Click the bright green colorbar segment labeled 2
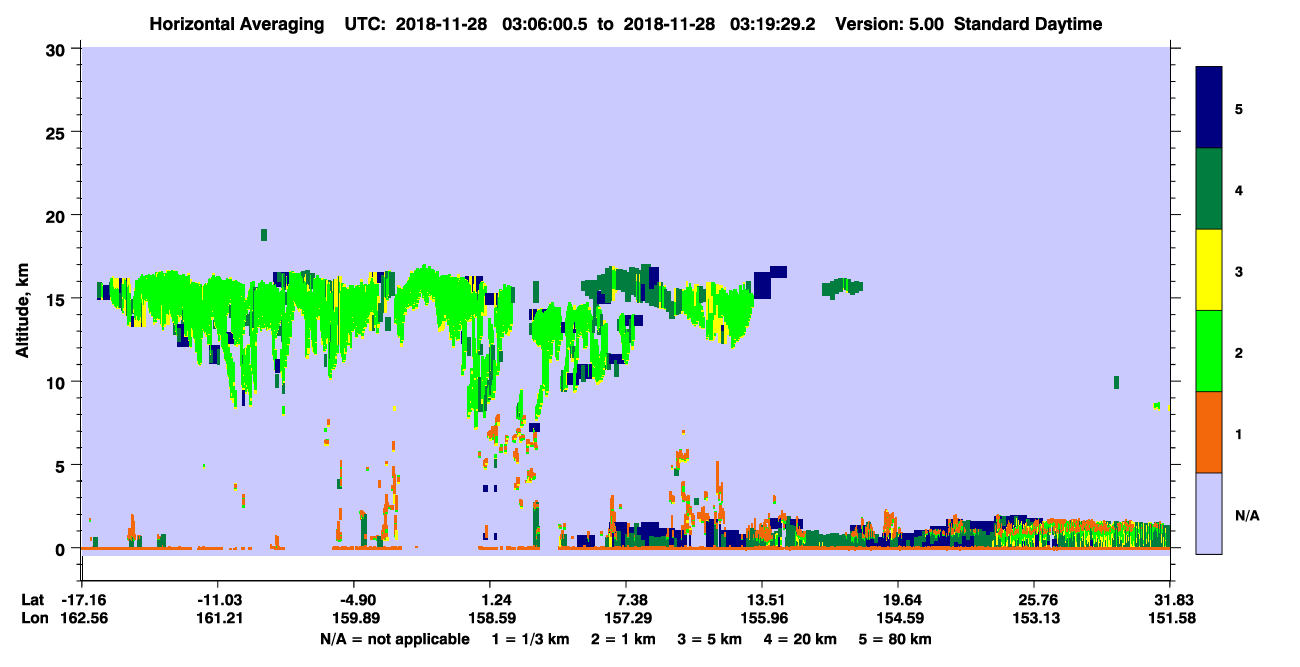 pos(1209,351)
